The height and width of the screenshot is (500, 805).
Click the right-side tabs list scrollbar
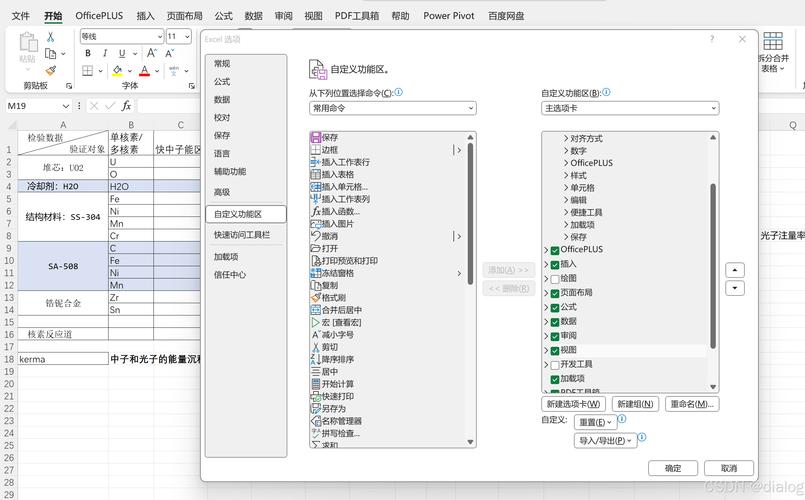click(x=713, y=265)
